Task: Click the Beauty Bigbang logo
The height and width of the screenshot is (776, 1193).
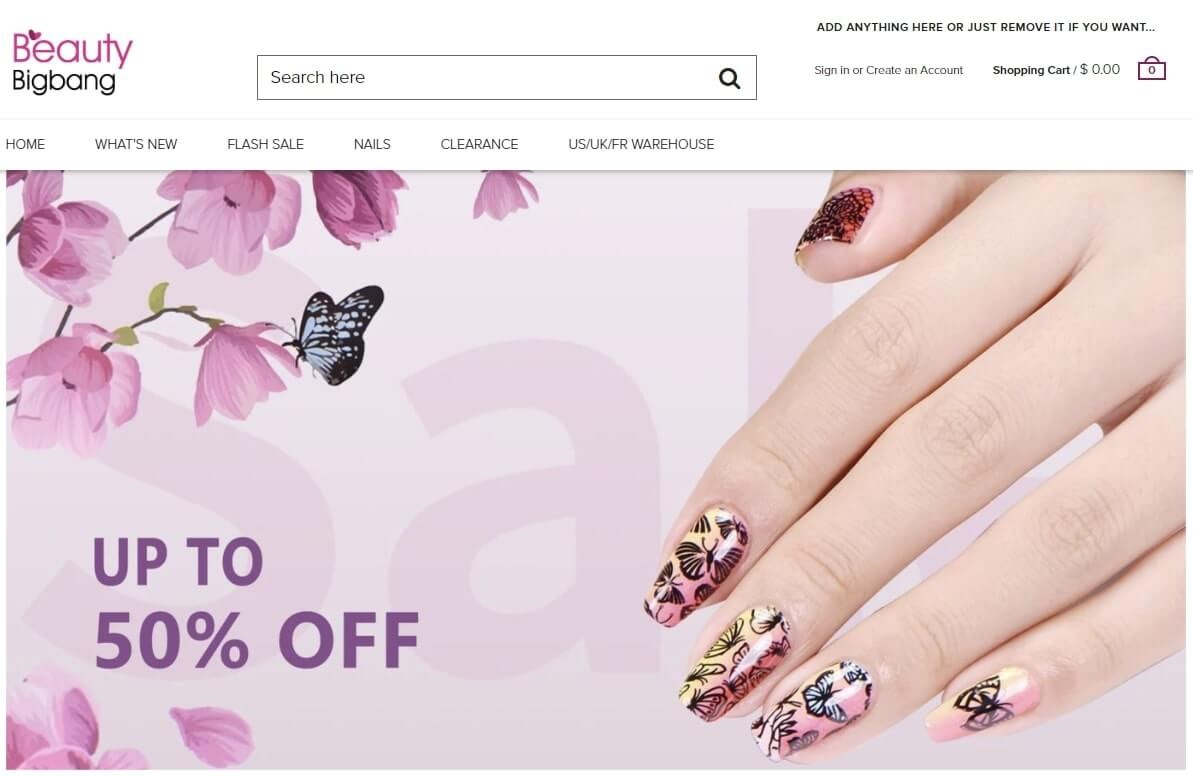Action: [x=72, y=62]
